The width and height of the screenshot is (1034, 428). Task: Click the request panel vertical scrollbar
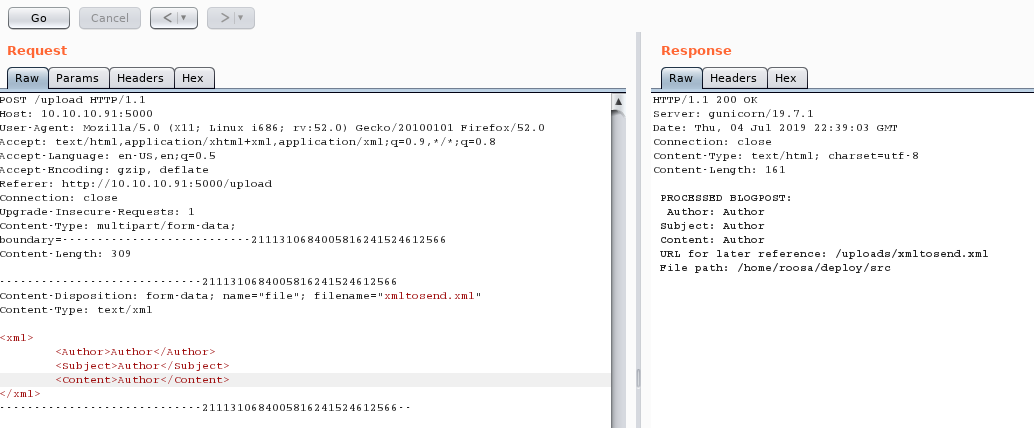[619, 250]
